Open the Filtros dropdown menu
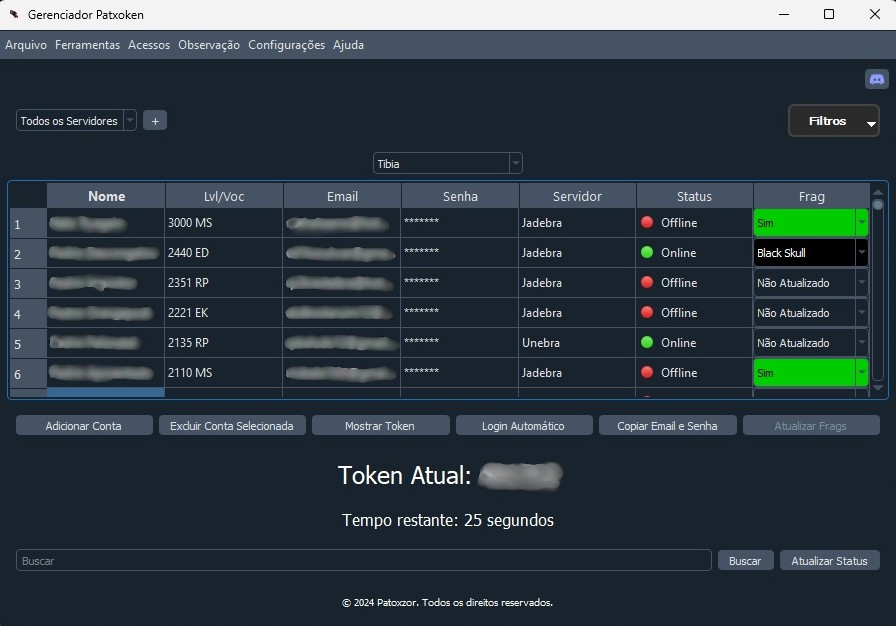The width and height of the screenshot is (896, 626). pyautogui.click(x=833, y=121)
